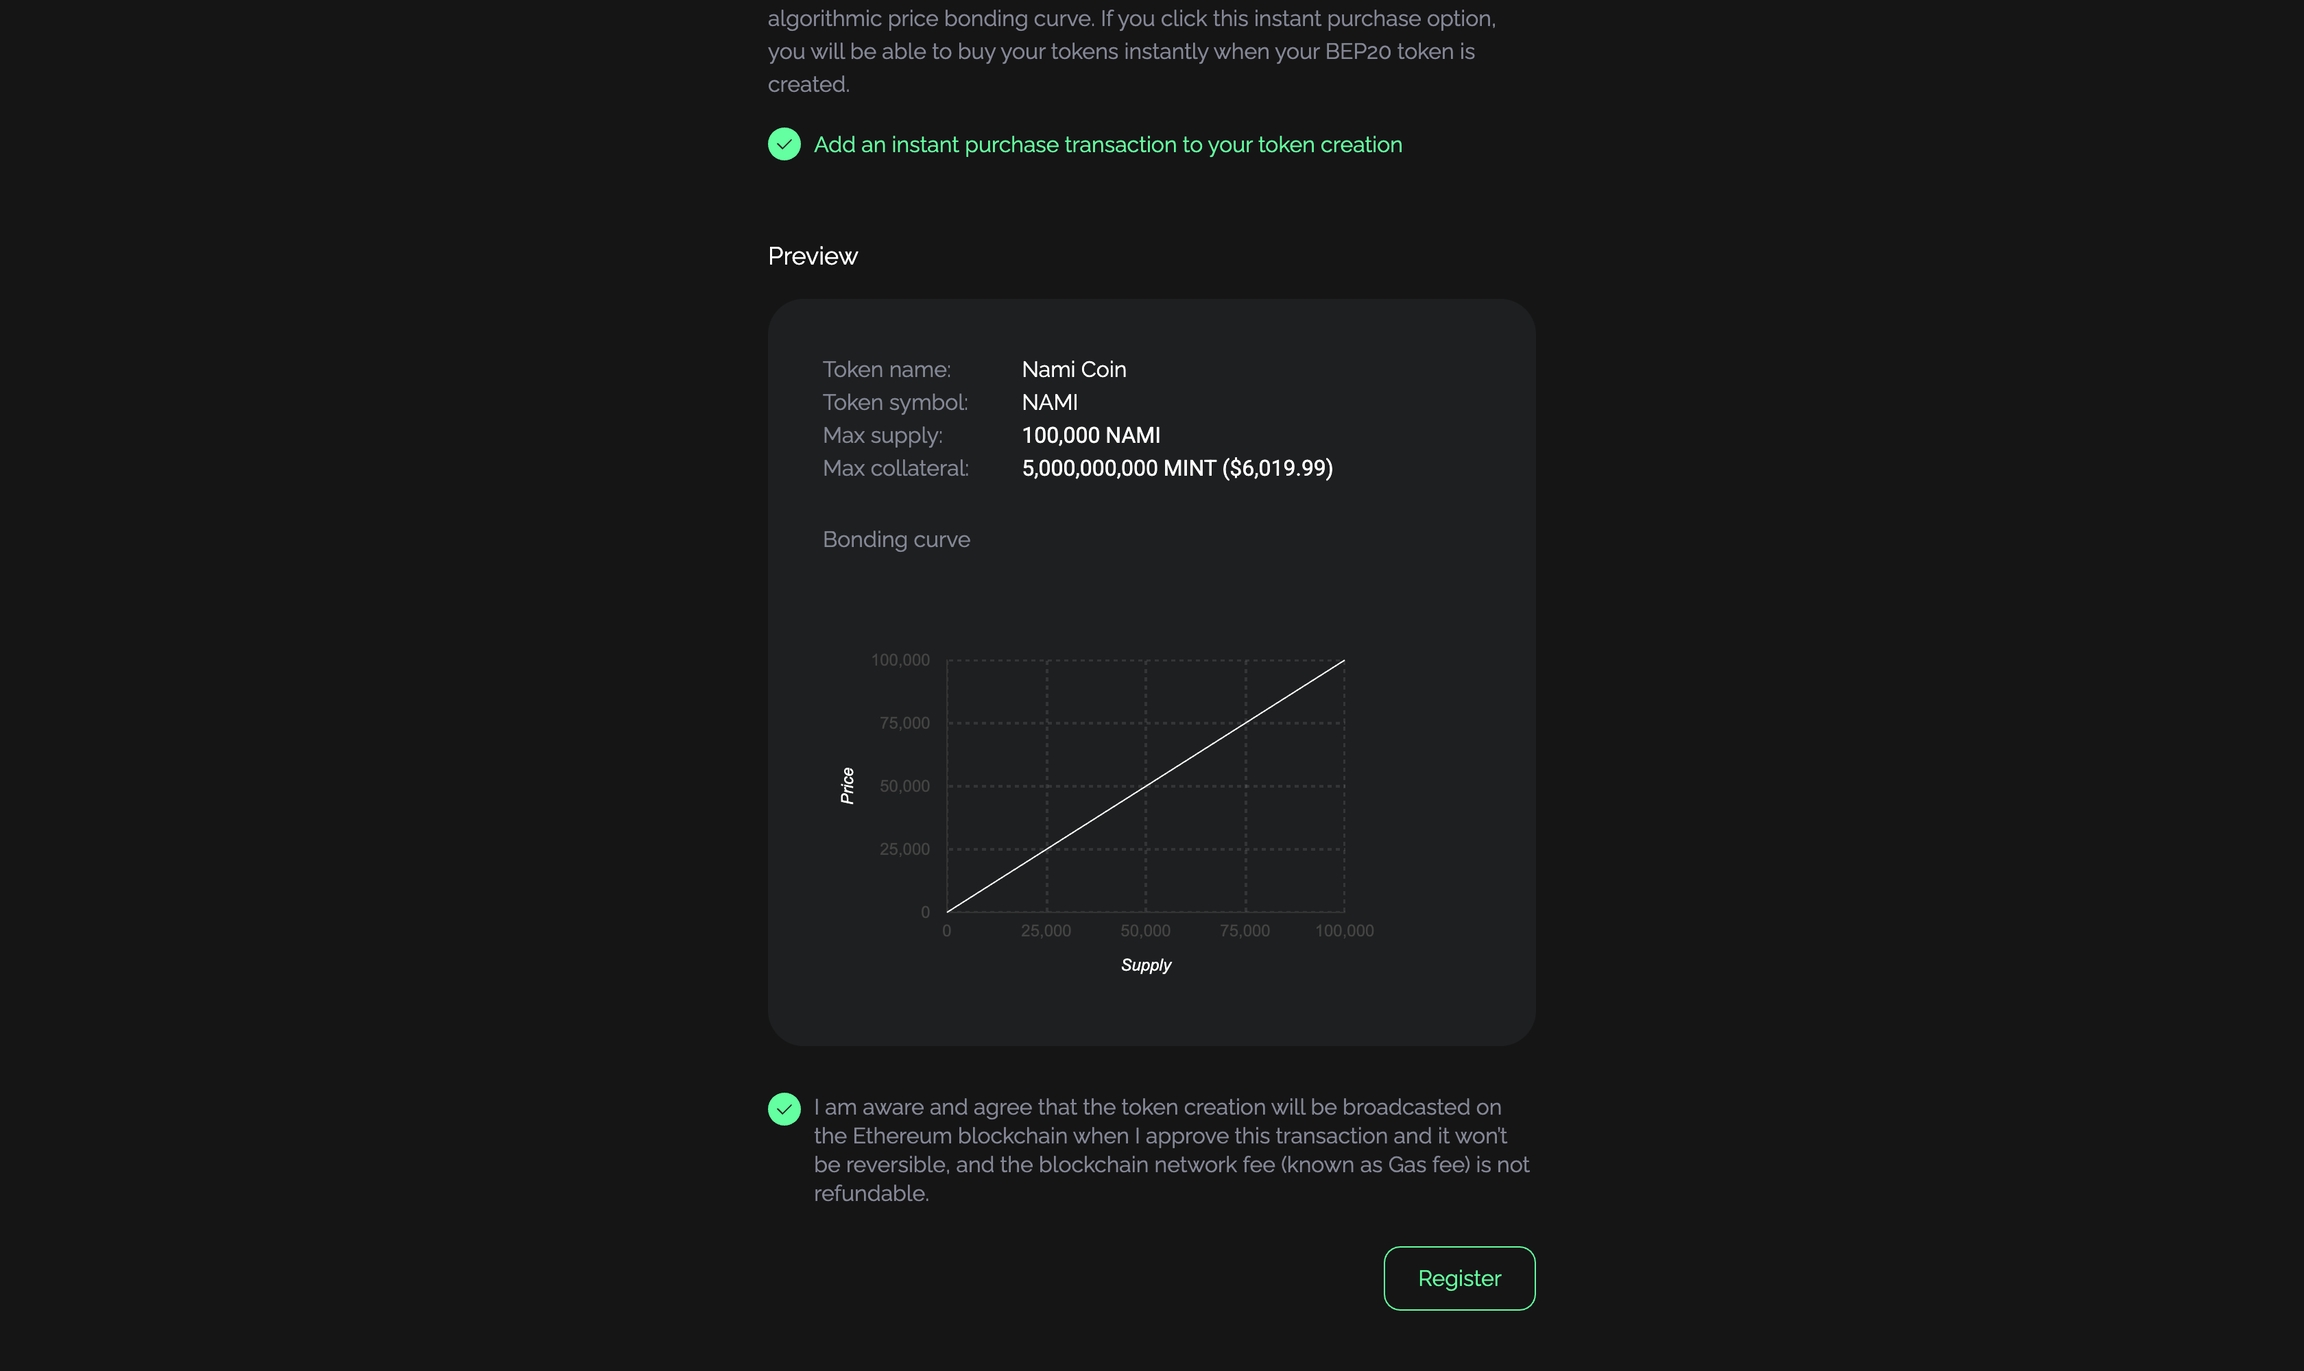Click the 'Max collateral:' field label
This screenshot has height=1371, width=2304.
tap(895, 468)
